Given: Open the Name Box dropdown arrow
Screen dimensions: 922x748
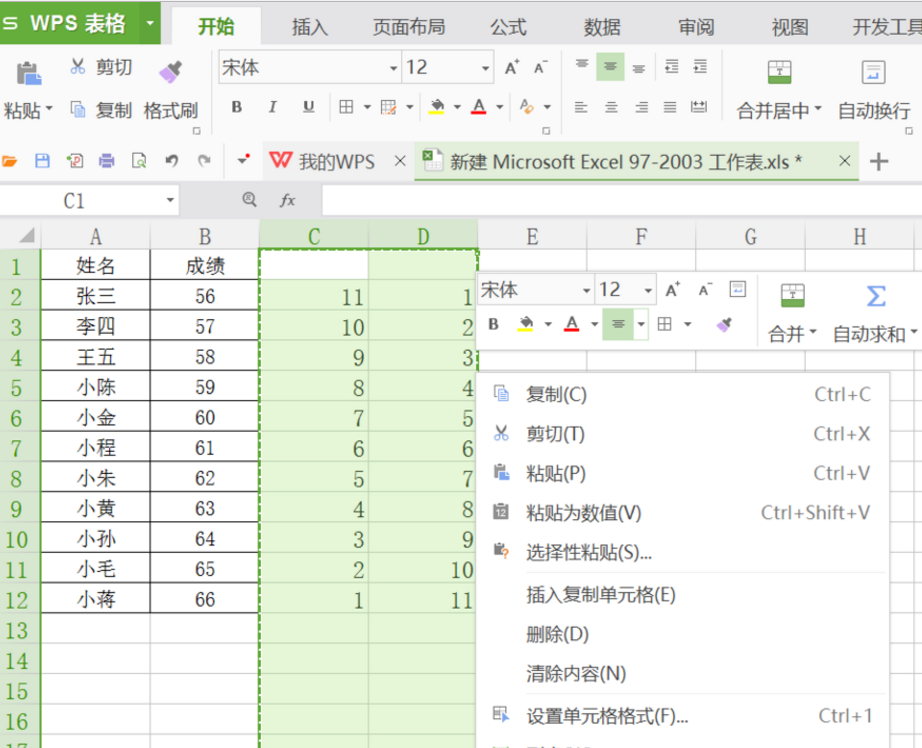Looking at the screenshot, I should (170, 201).
